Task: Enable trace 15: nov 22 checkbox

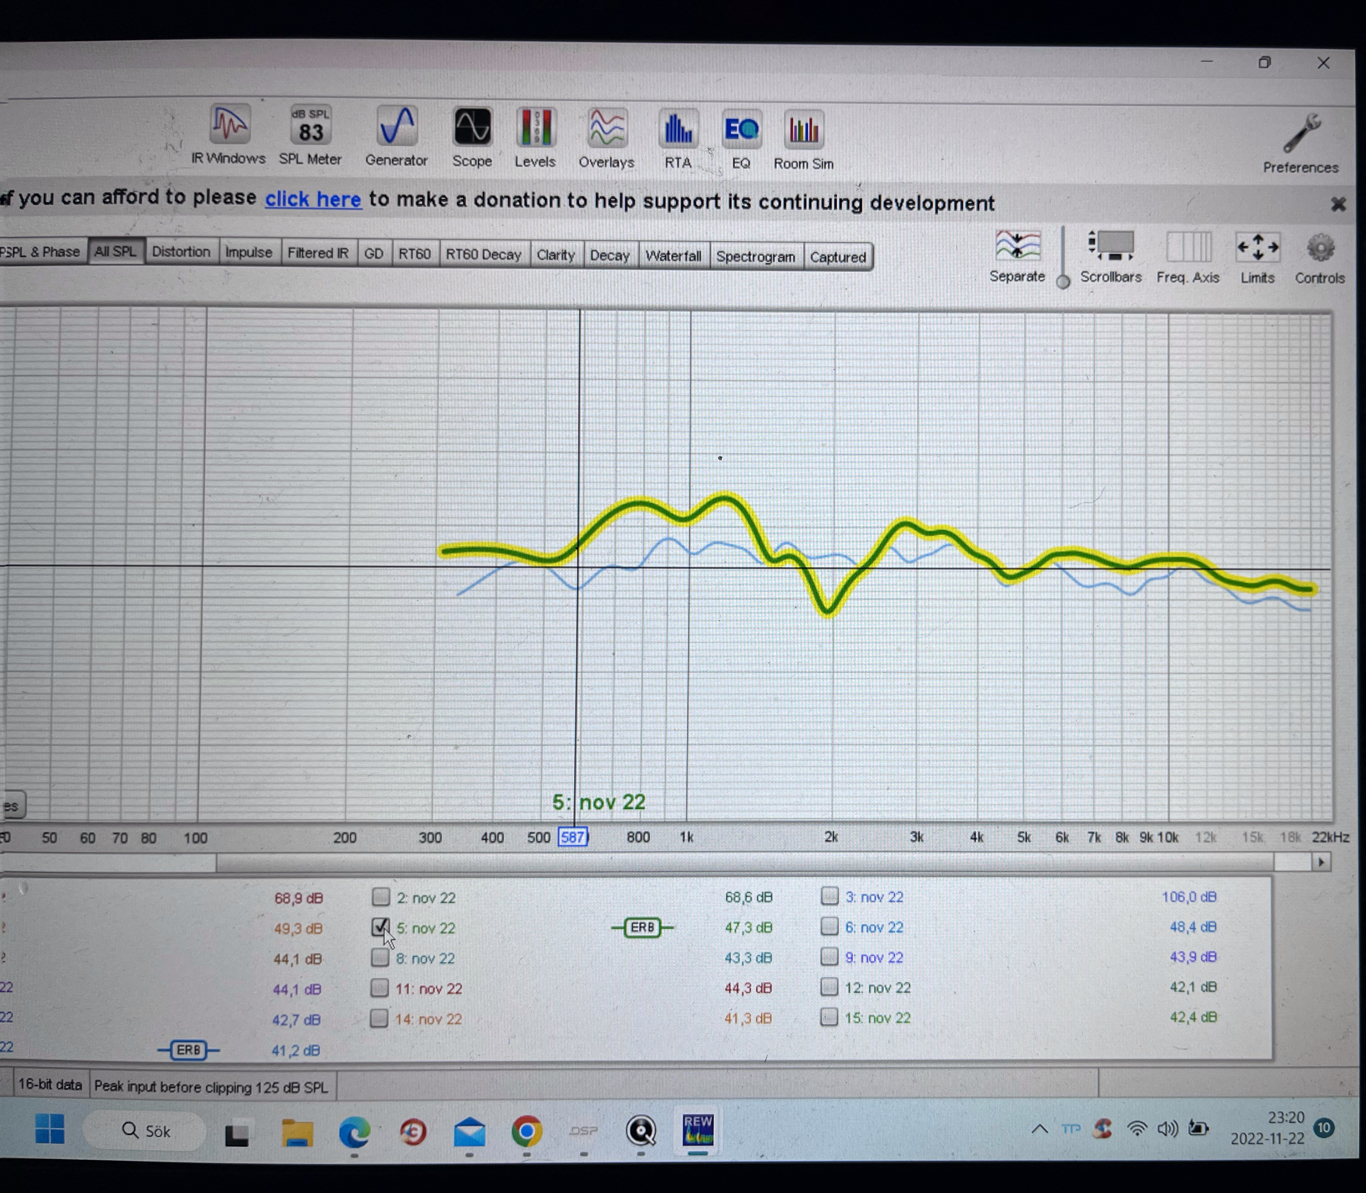Action: click(829, 1017)
